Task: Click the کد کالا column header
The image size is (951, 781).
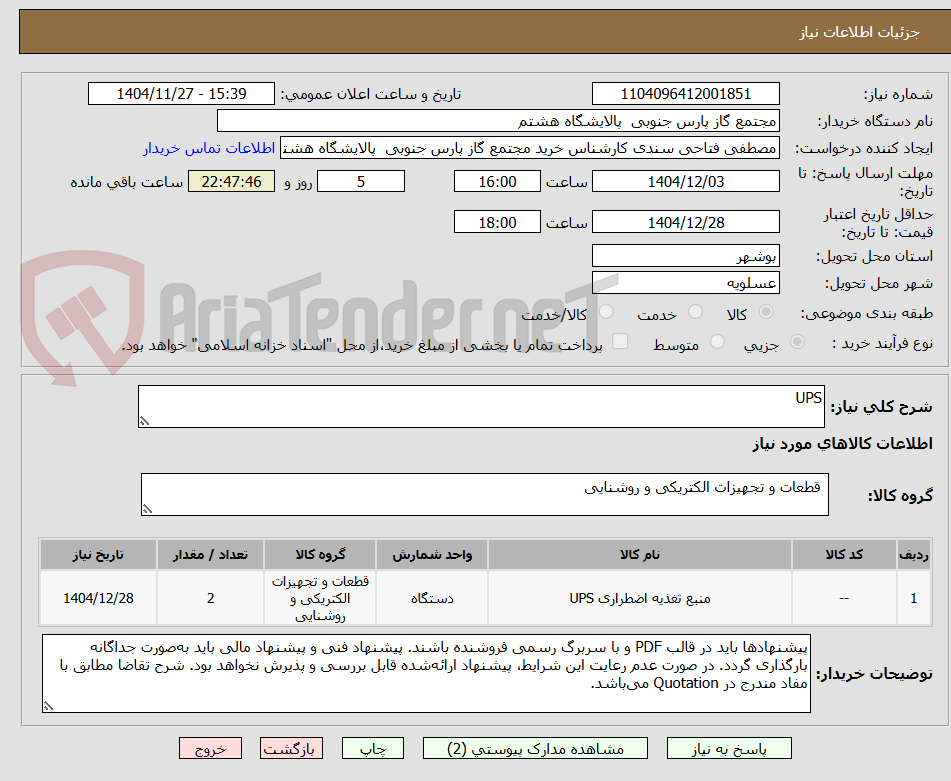Action: coord(844,554)
